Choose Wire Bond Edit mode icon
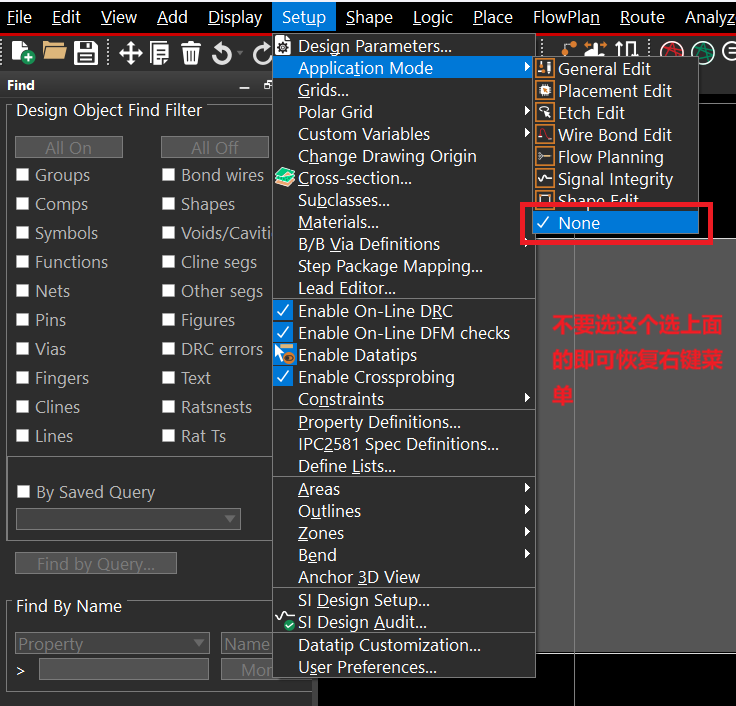Viewport: 736px width, 706px height. click(x=544, y=134)
